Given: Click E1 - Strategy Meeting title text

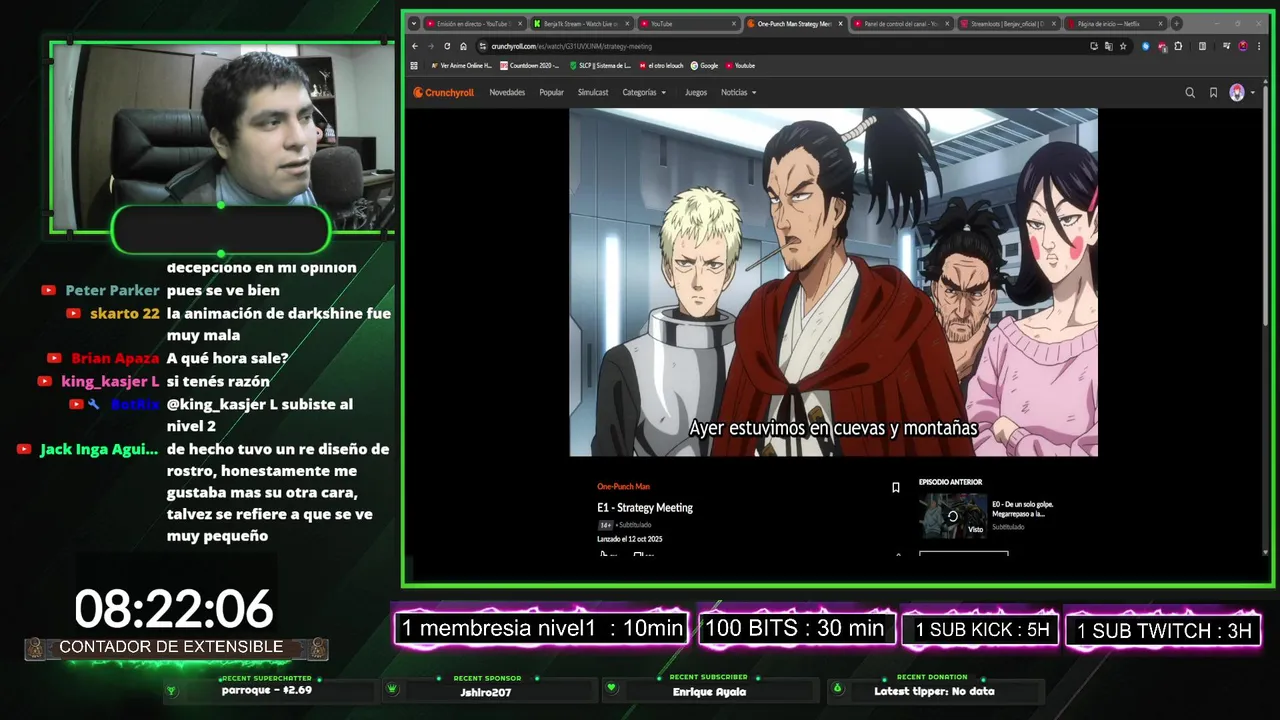Looking at the screenshot, I should [x=645, y=508].
